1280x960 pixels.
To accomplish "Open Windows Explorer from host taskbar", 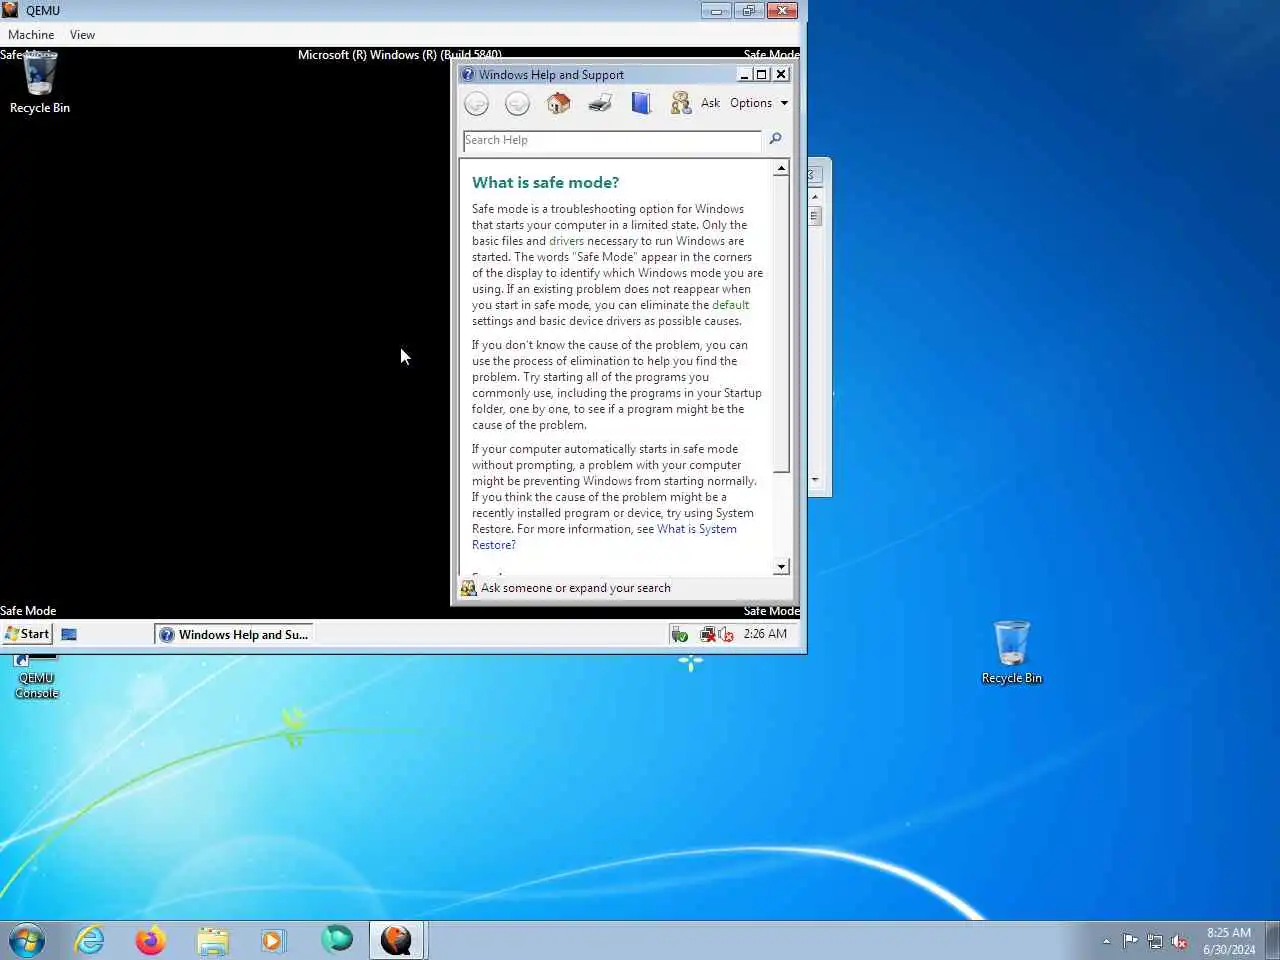I will [x=213, y=940].
